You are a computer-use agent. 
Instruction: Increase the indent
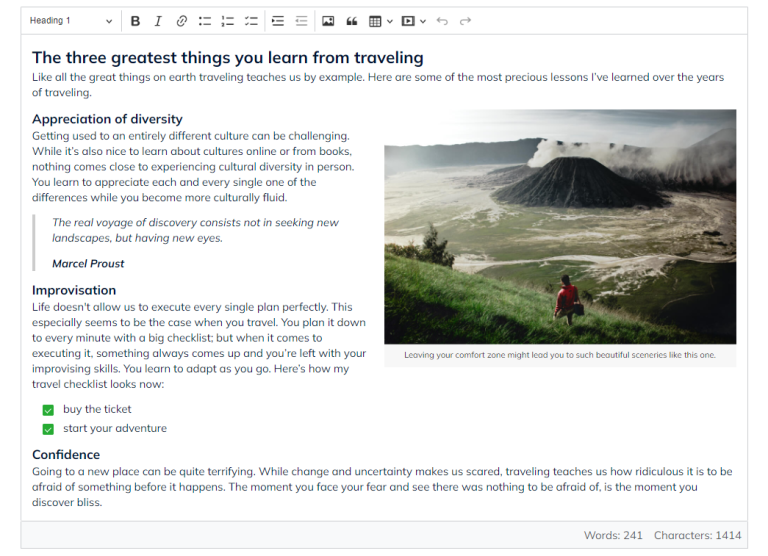[278, 21]
